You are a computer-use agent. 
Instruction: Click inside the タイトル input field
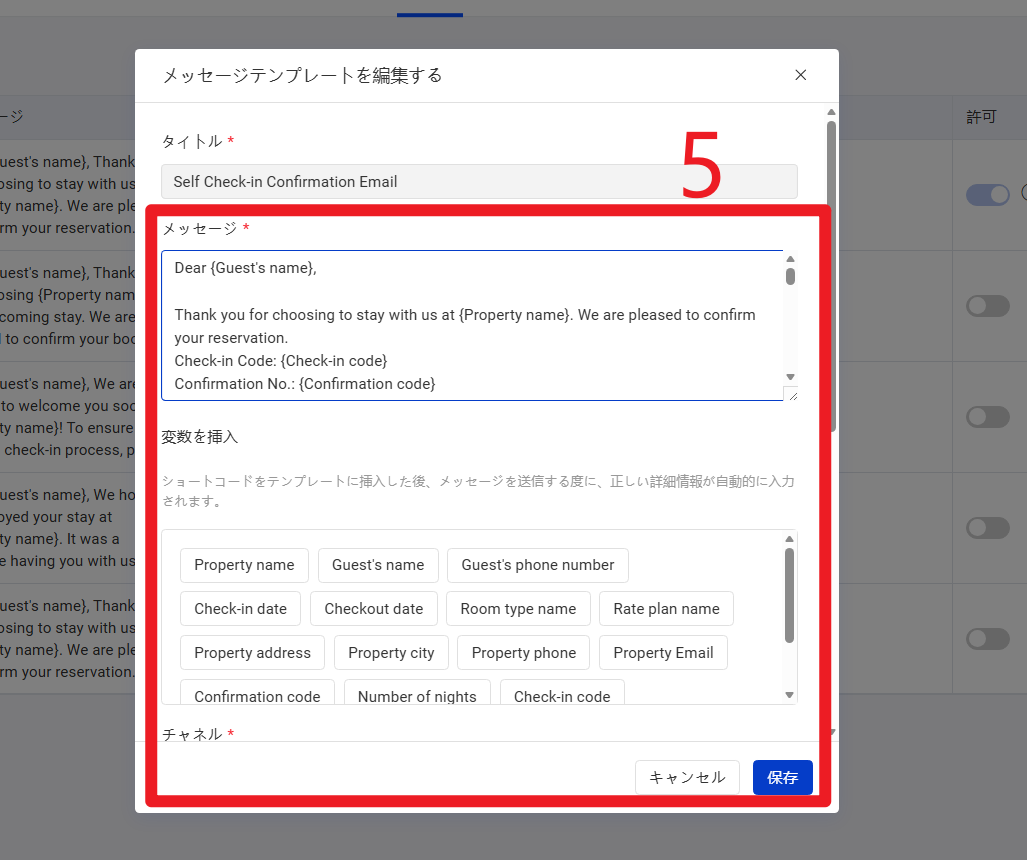tap(478, 182)
